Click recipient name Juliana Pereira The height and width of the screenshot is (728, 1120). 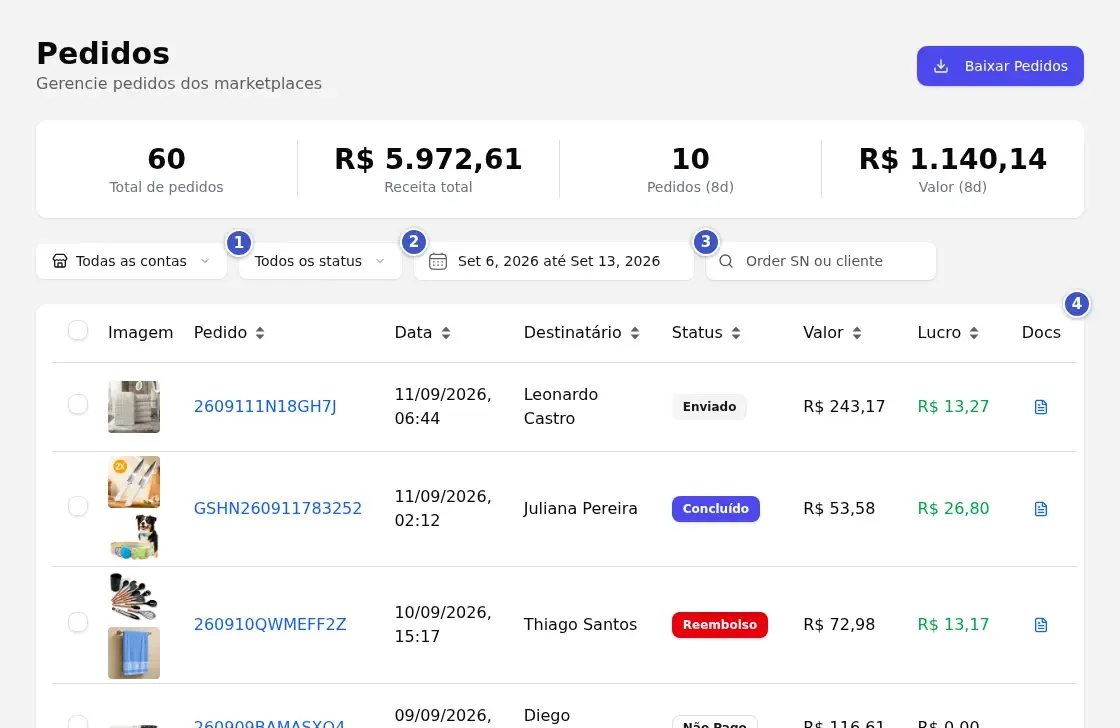click(x=580, y=509)
